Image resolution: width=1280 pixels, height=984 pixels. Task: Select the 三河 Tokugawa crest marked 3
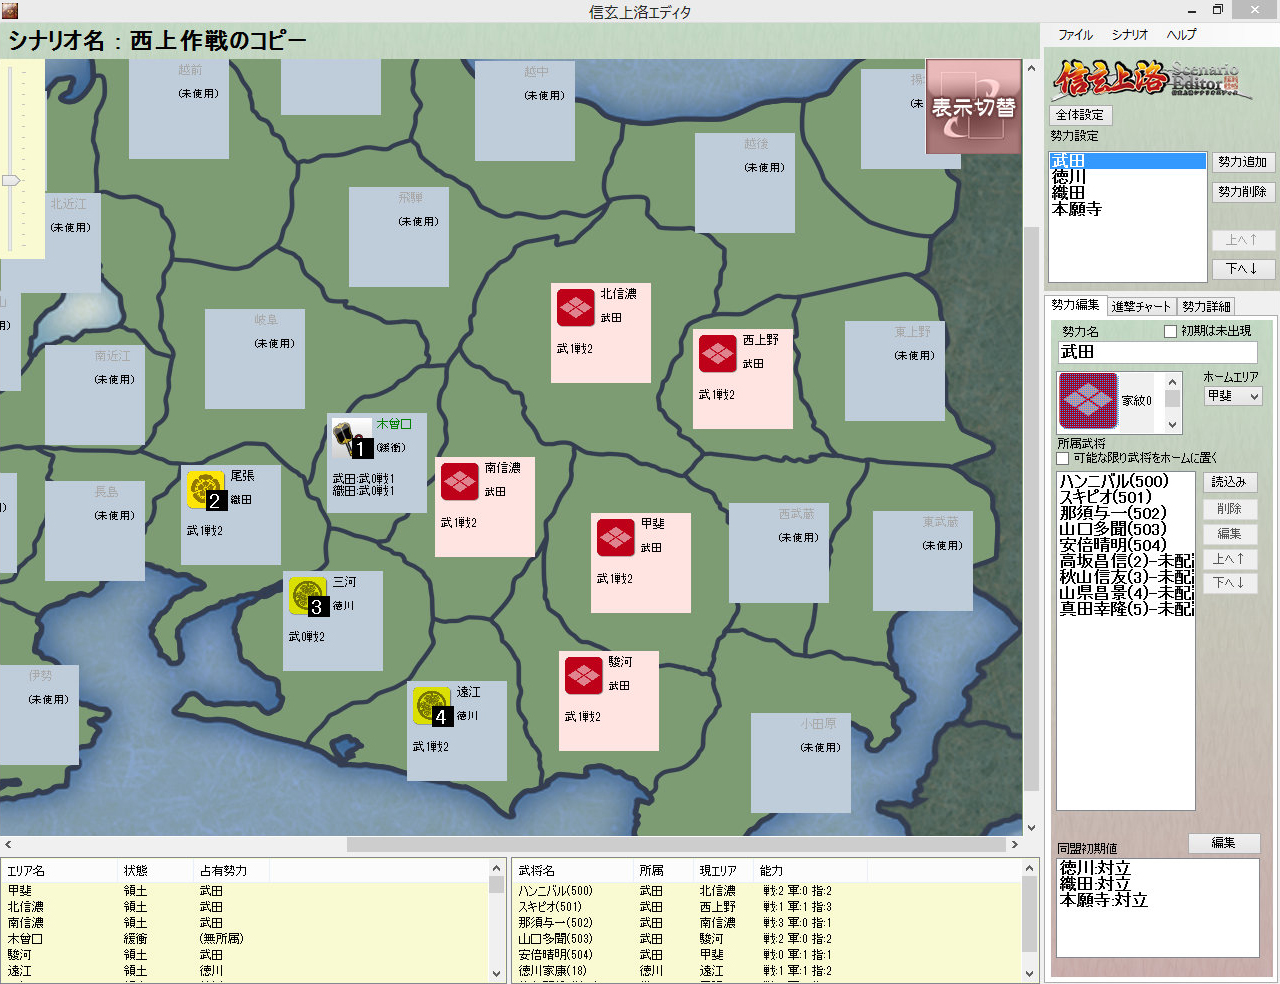coord(308,596)
